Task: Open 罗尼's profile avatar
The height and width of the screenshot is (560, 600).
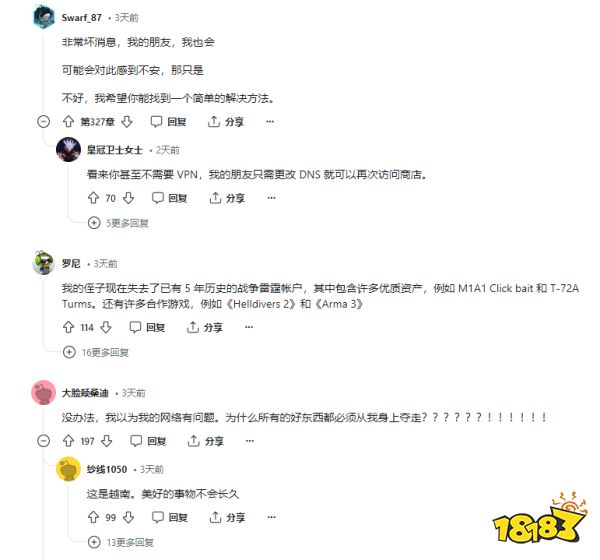Action: coord(44,263)
